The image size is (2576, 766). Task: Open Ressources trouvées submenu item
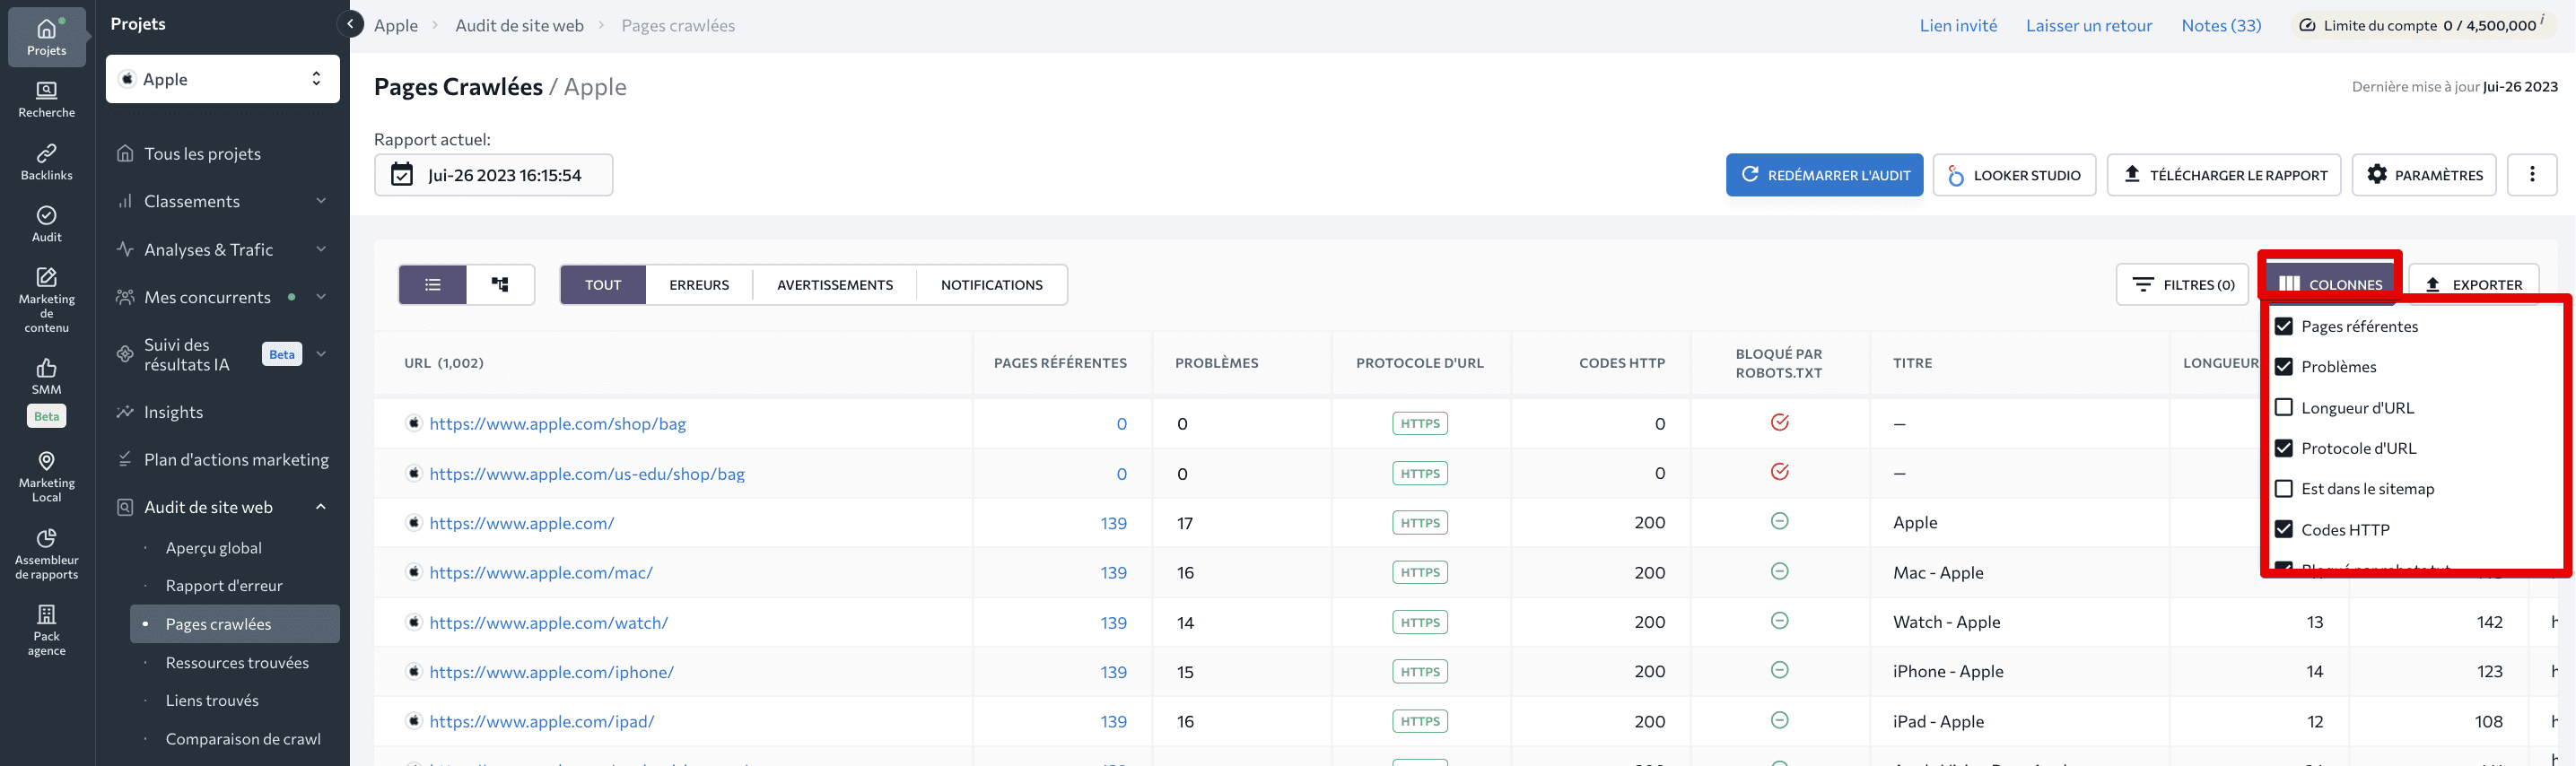[x=237, y=662]
